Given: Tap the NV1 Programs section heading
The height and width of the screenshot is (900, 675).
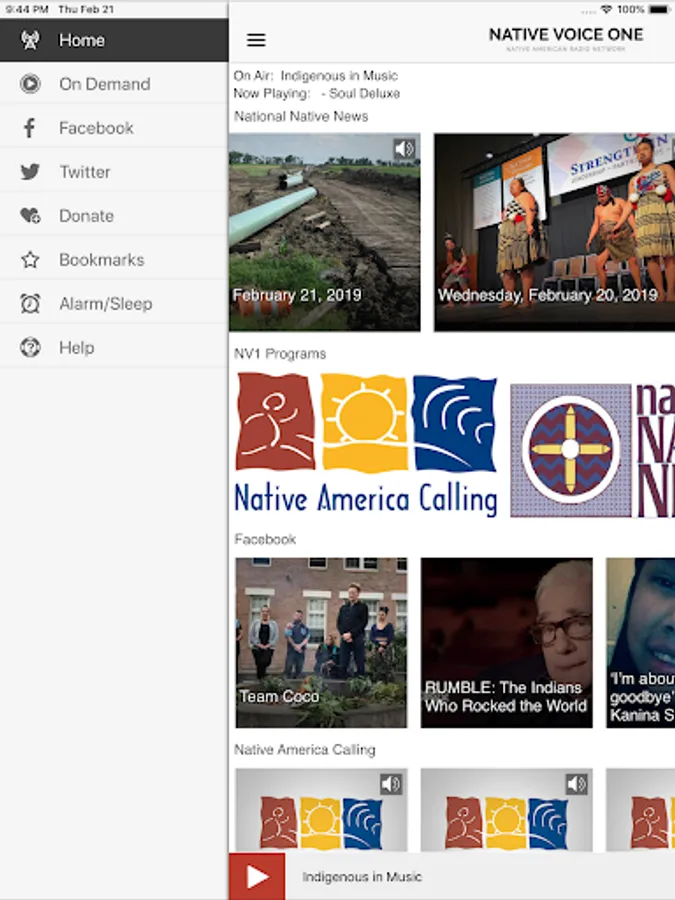Looking at the screenshot, I should 280,354.
